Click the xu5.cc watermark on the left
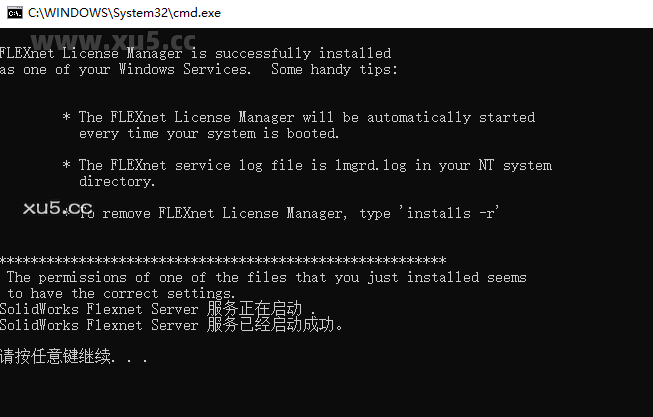 56,208
